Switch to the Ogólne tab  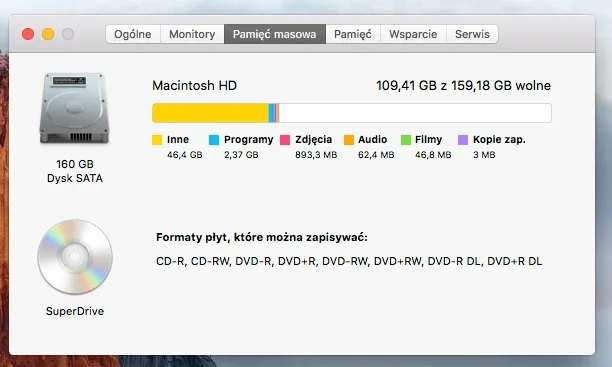tap(133, 34)
